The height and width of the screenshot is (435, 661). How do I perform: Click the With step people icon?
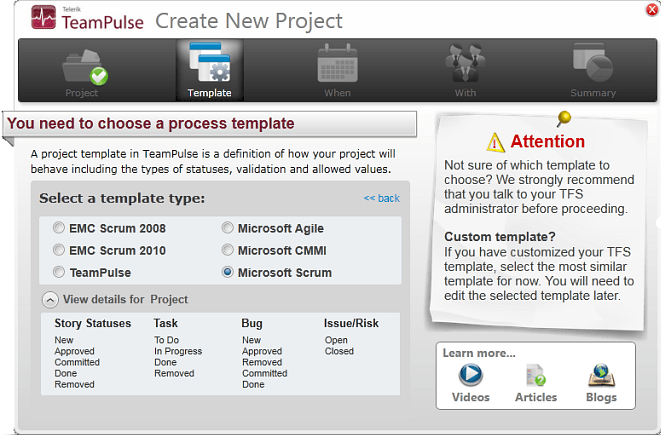tap(465, 63)
